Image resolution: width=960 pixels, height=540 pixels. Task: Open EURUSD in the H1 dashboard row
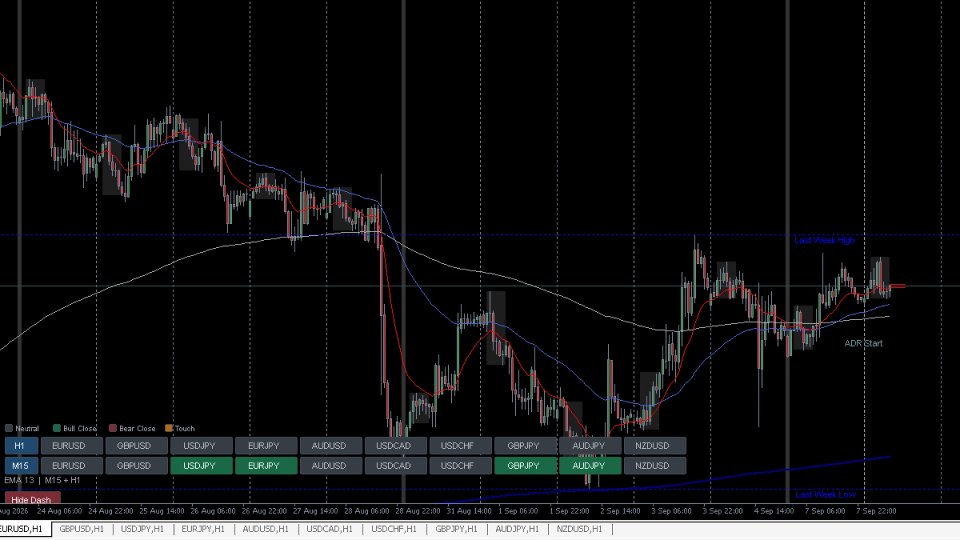(72, 446)
